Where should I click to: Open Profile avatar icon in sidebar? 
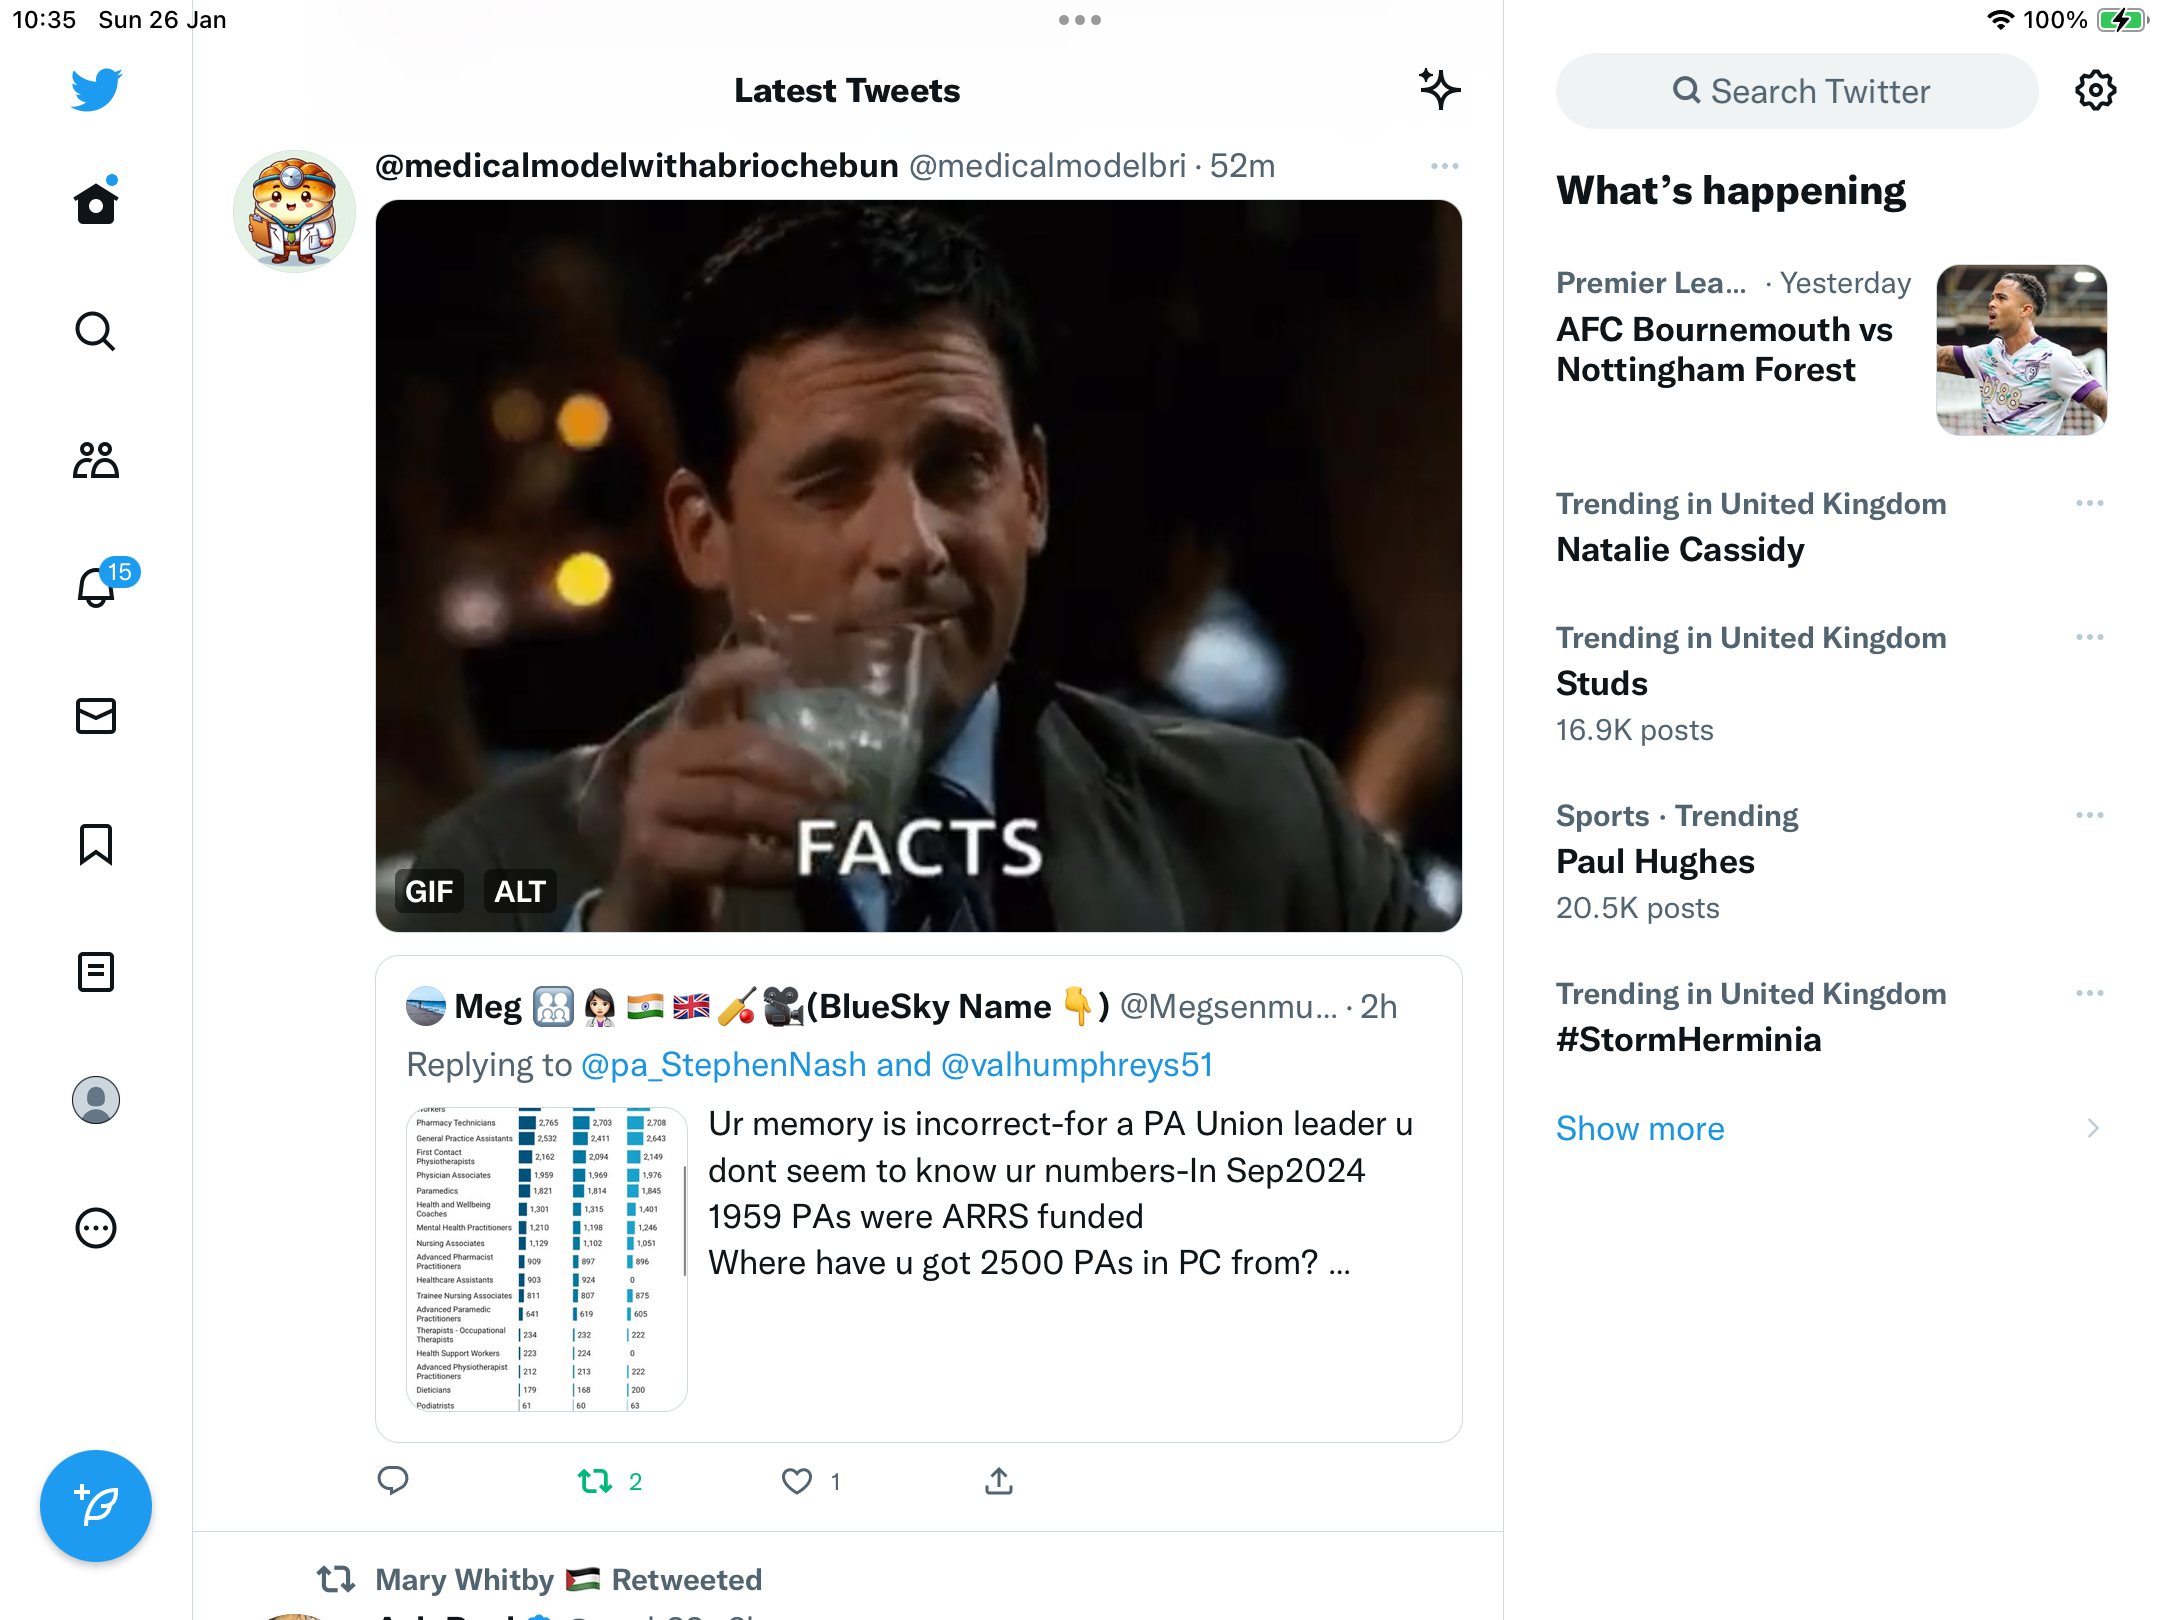(96, 1100)
